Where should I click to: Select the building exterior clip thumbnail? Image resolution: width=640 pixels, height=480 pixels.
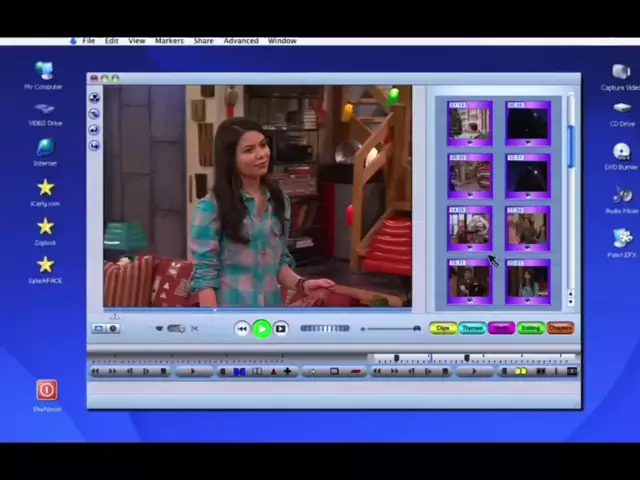(470, 123)
